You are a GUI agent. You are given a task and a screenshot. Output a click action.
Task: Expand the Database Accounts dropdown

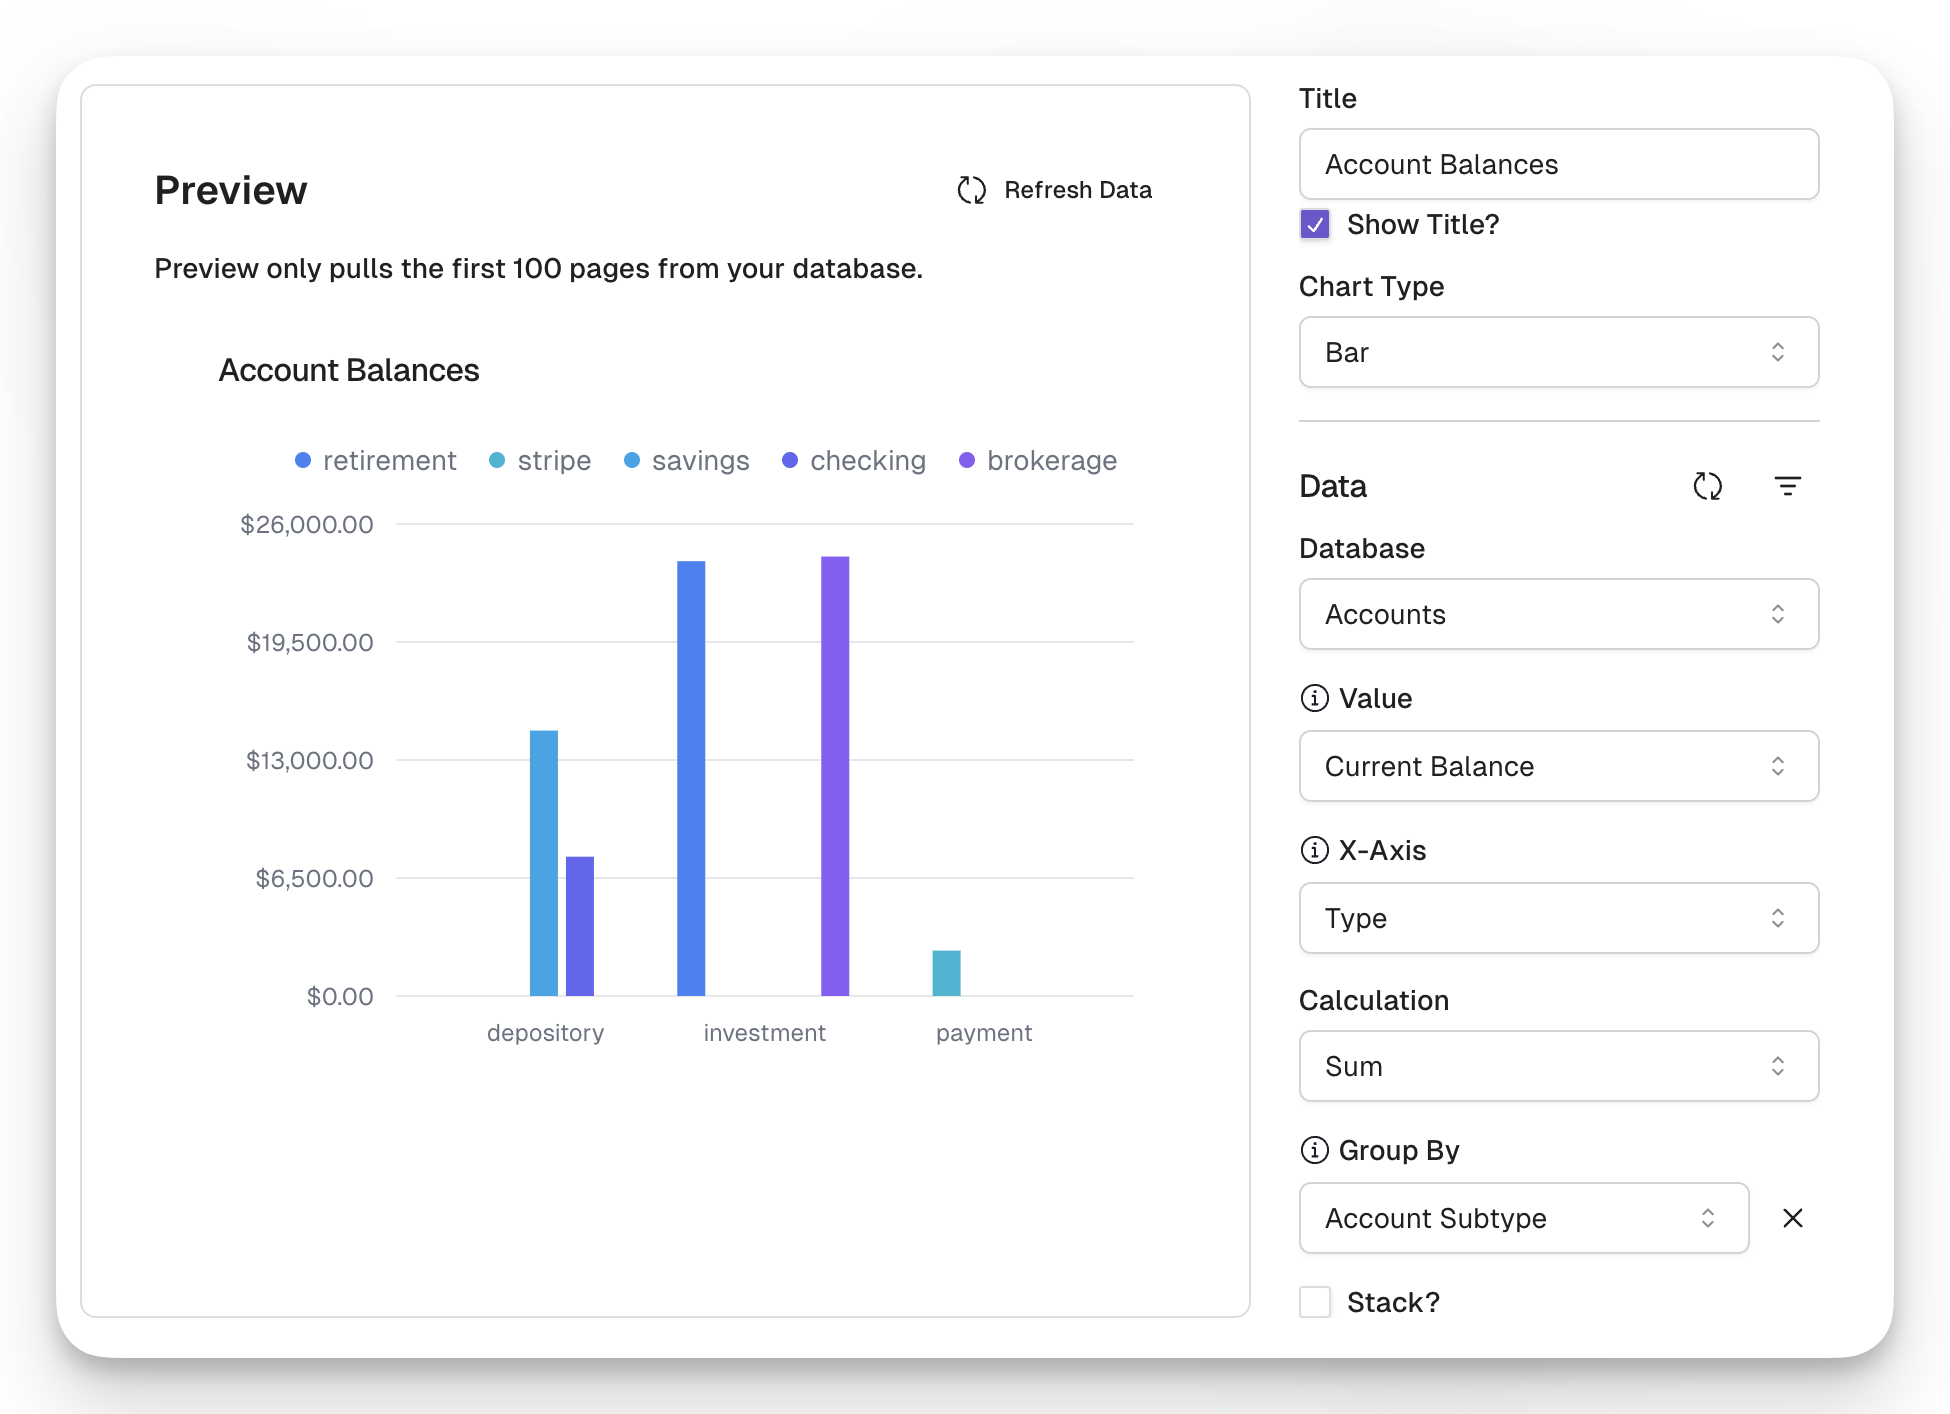click(x=1558, y=614)
